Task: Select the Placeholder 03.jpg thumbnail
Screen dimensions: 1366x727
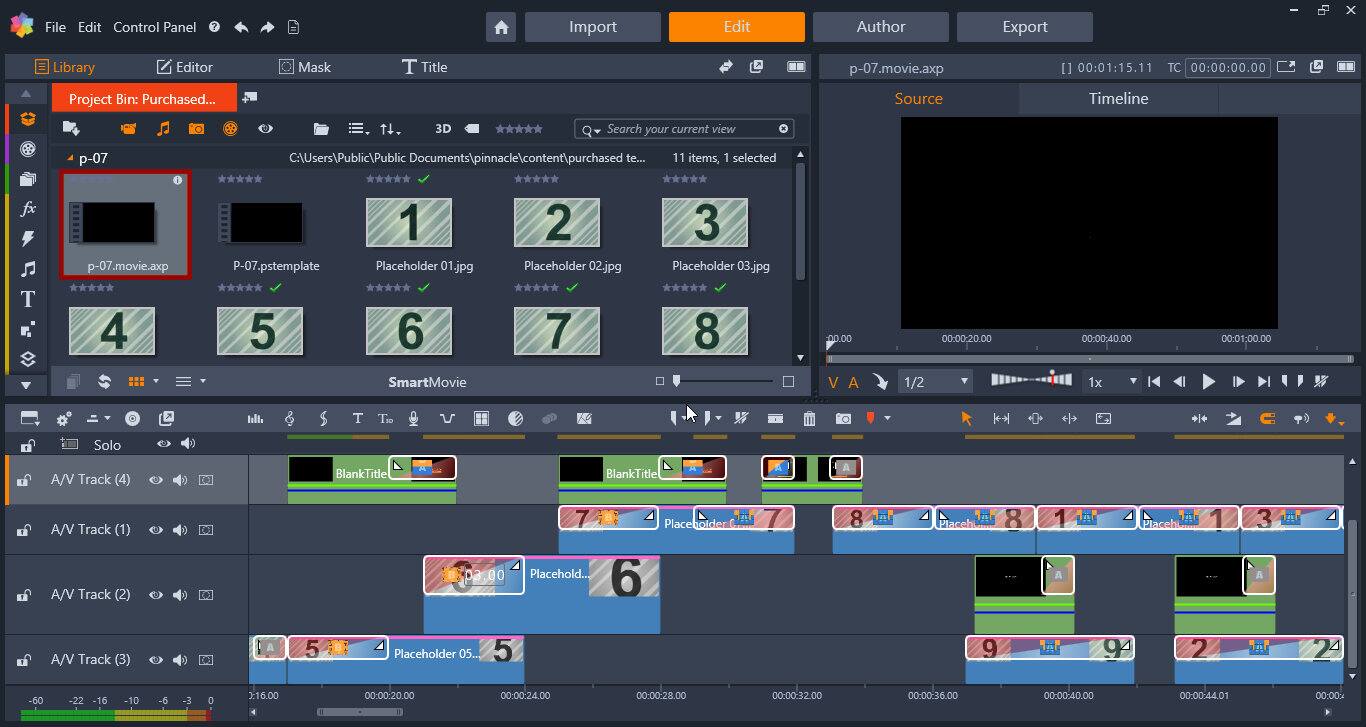Action: (706, 222)
